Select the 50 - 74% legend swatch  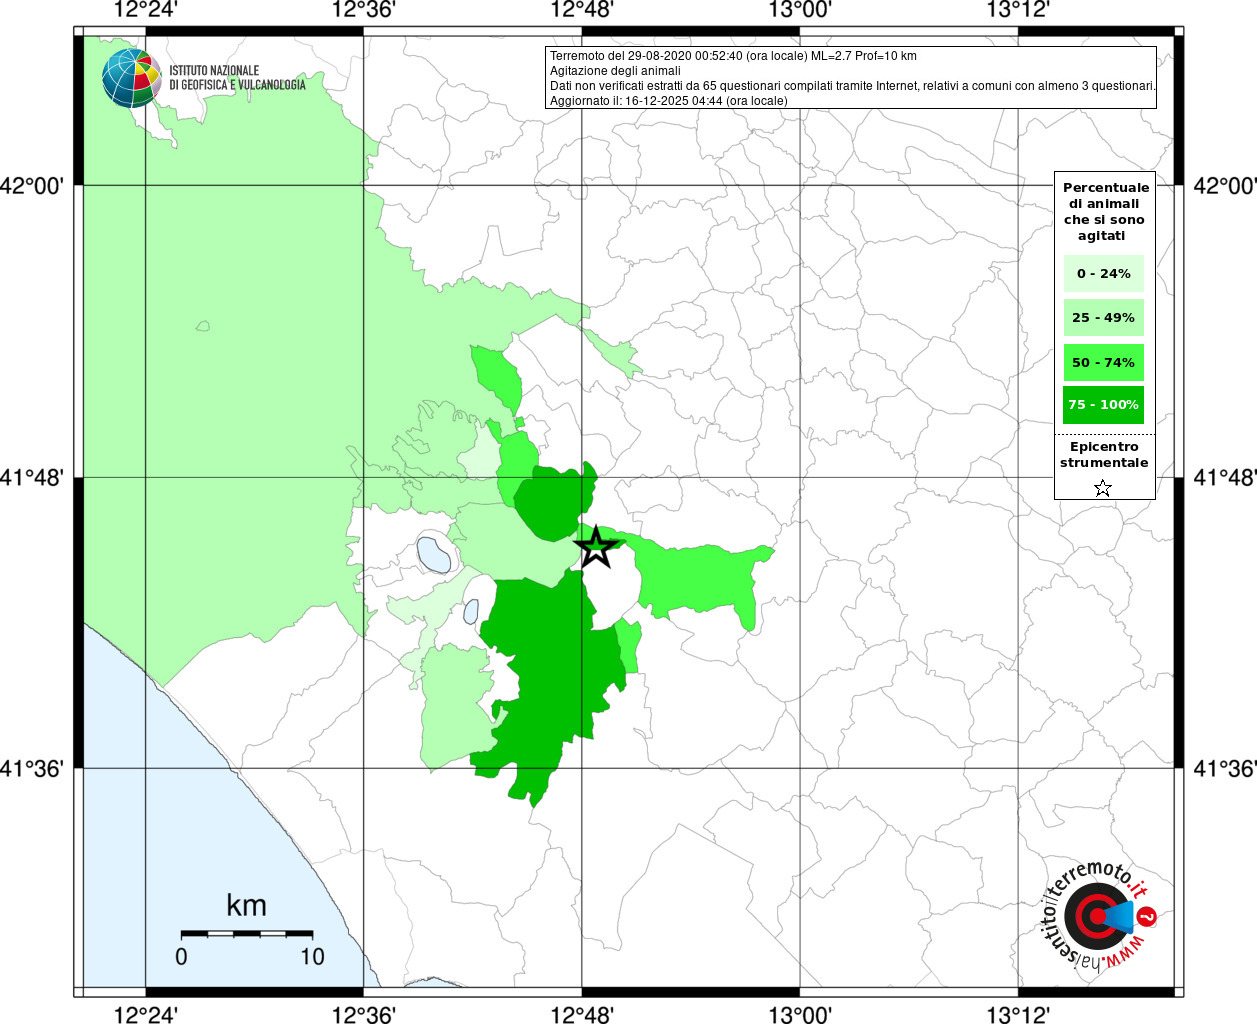(x=1104, y=362)
